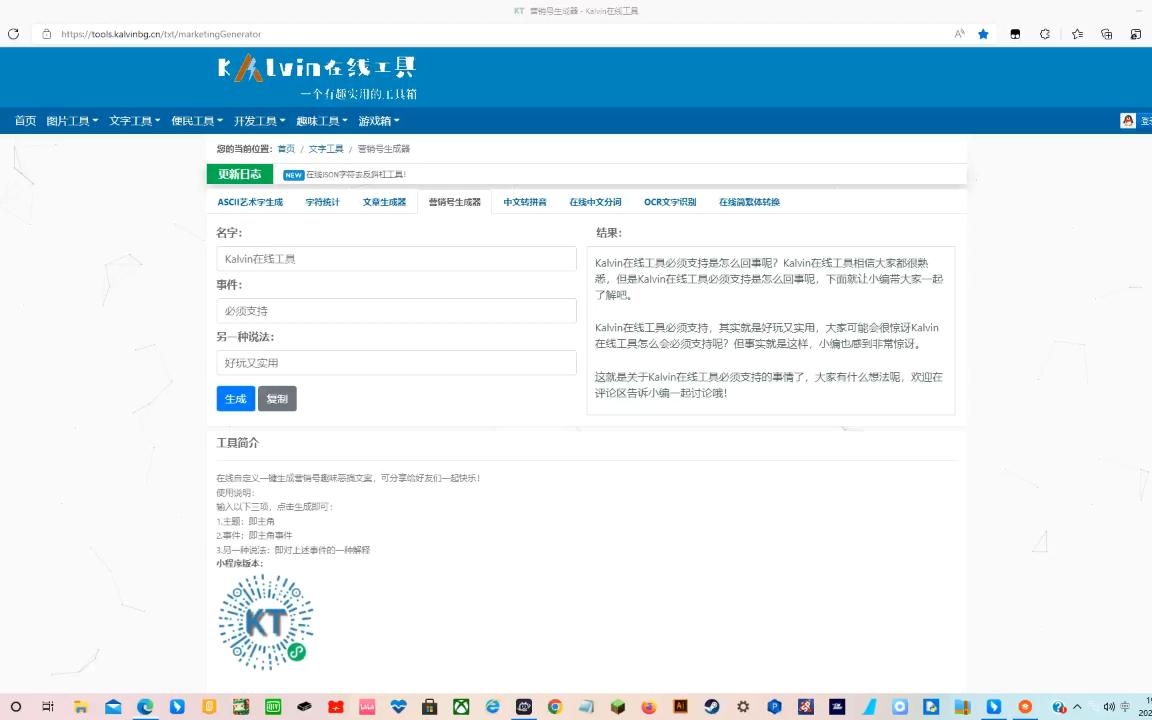This screenshot has height=720, width=1152.
Task: Open Internet Explorer from the taskbar
Action: [x=492, y=707]
